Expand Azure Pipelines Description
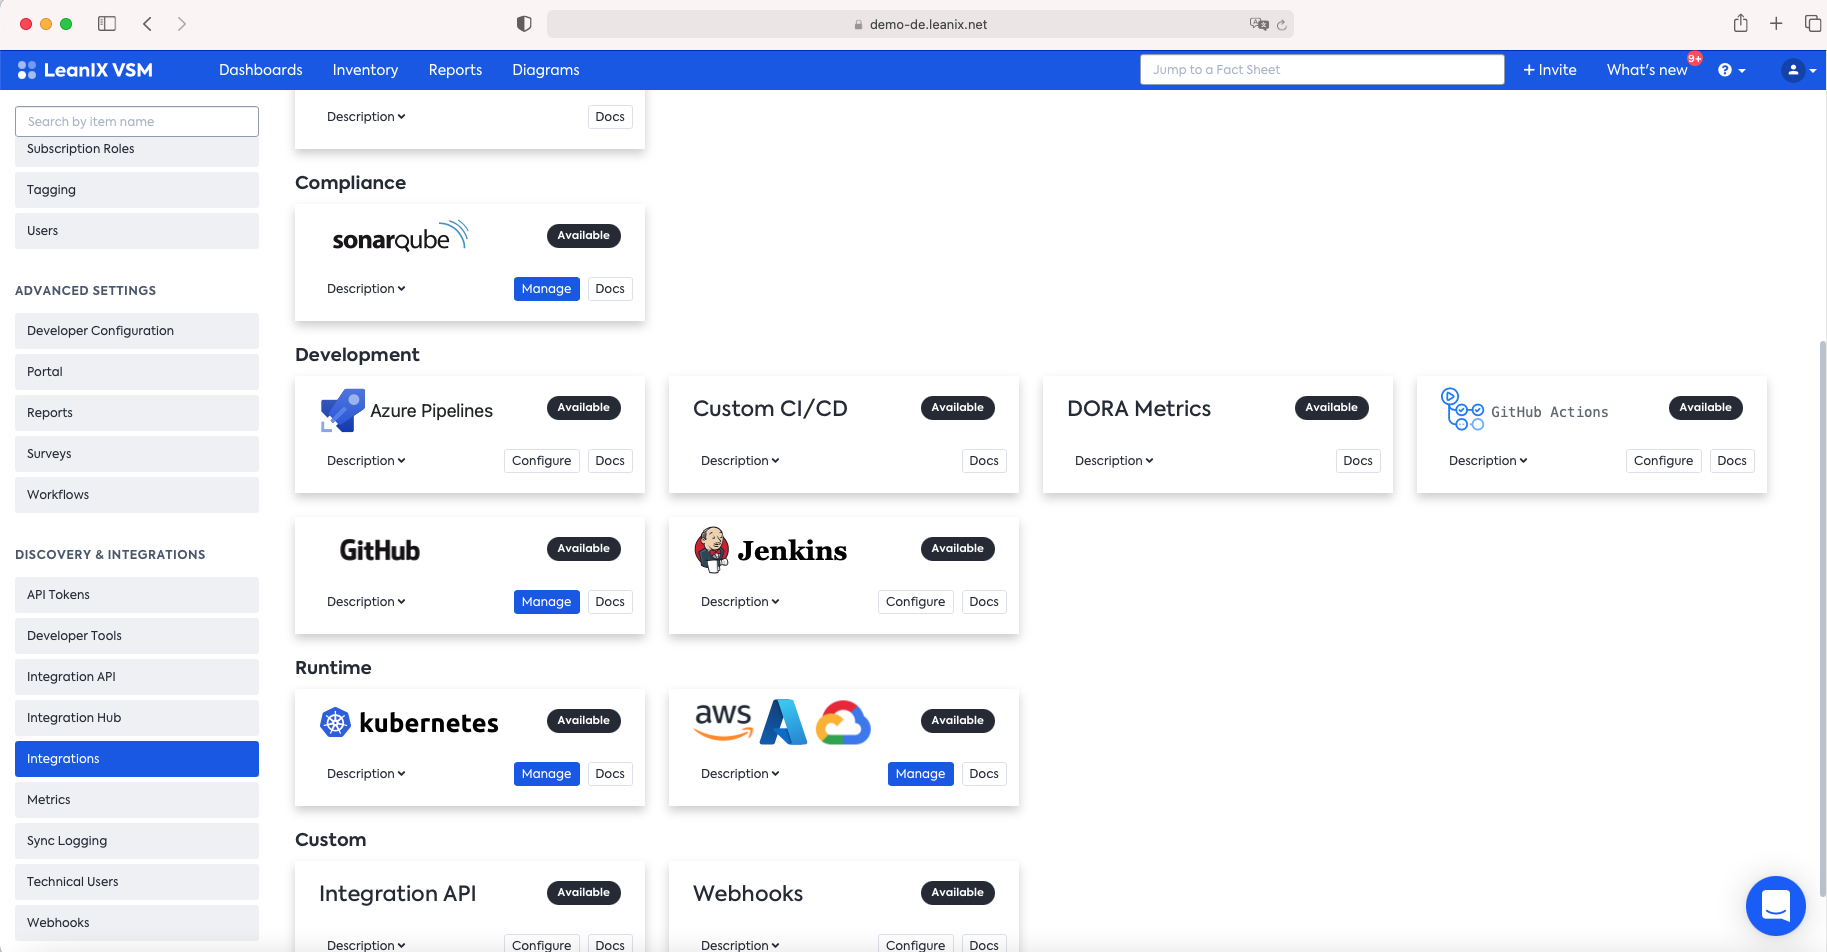This screenshot has width=1827, height=952. click(366, 461)
